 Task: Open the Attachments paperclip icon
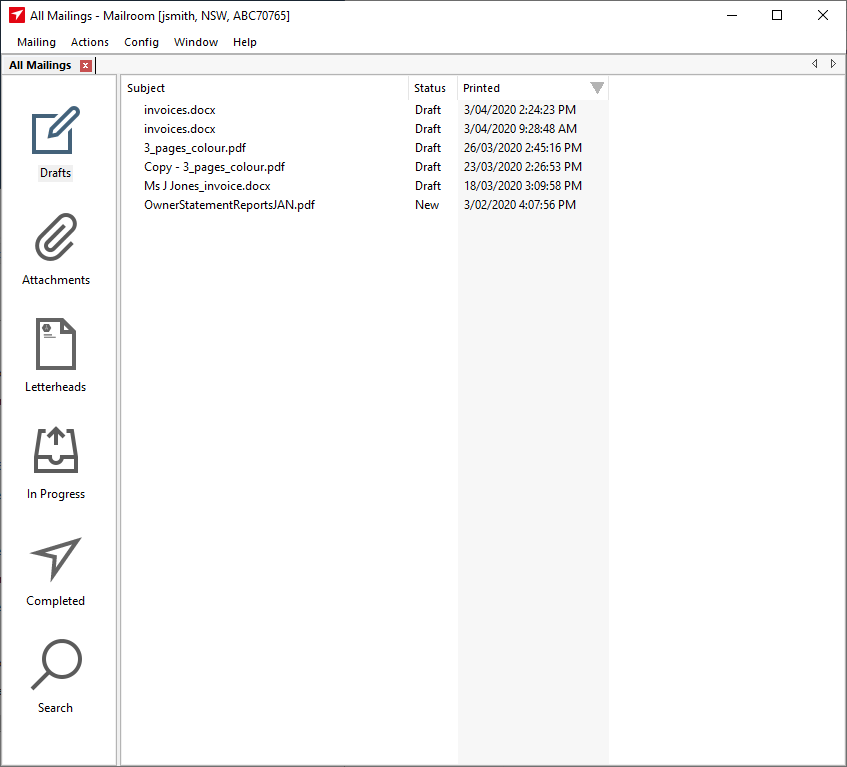click(x=56, y=237)
